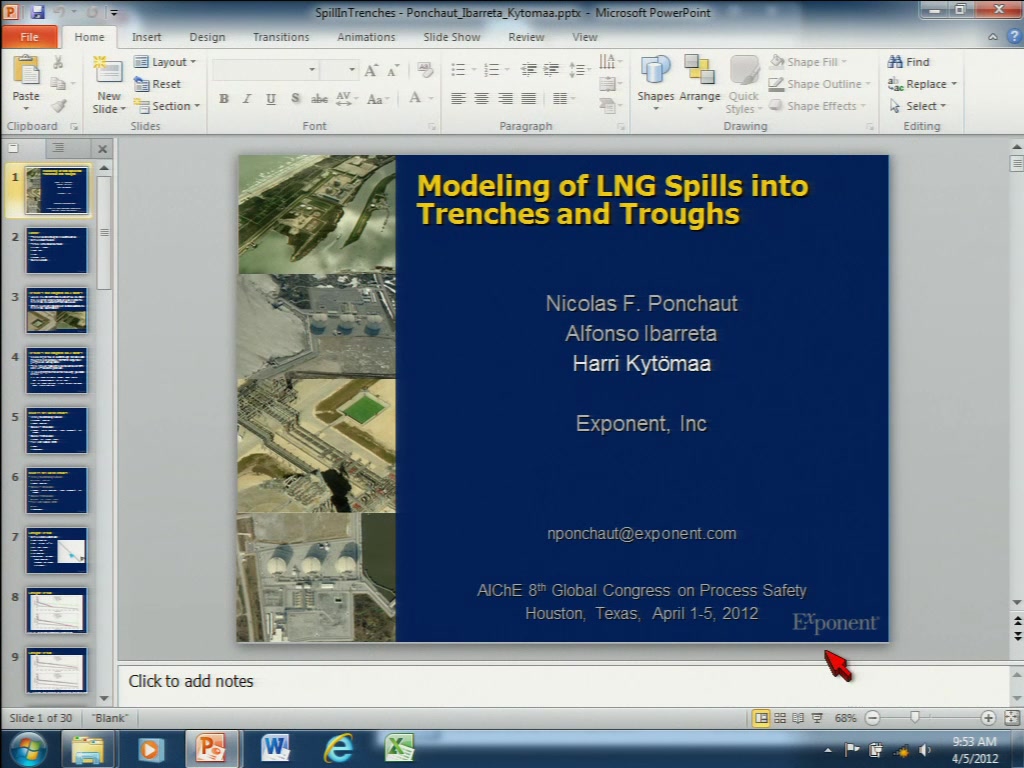
Task: Toggle Italic formatting
Action: tap(247, 99)
